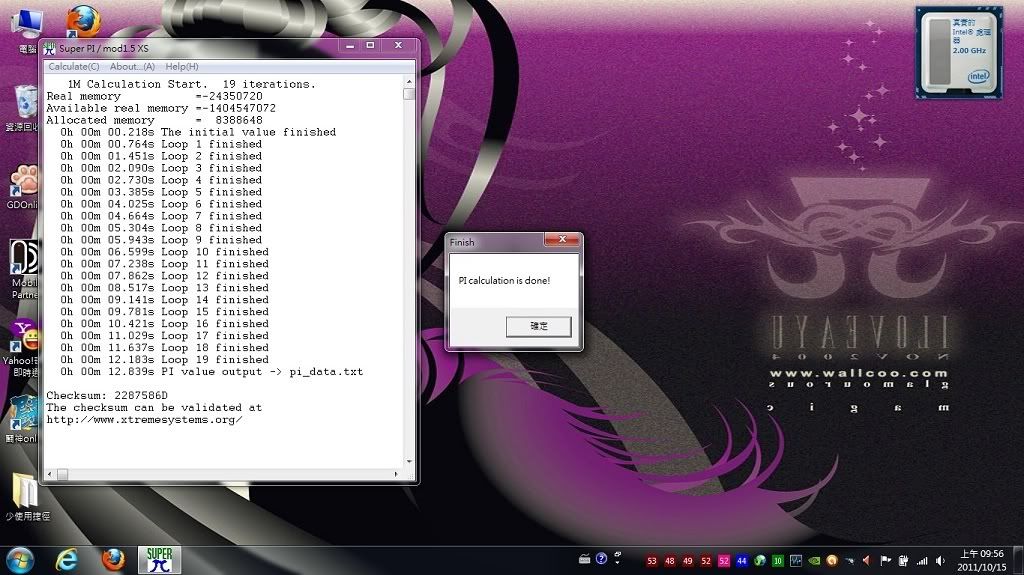Click the NVIDIA tray icon
Viewport: 1024px width, 575px height.
[x=813, y=561]
